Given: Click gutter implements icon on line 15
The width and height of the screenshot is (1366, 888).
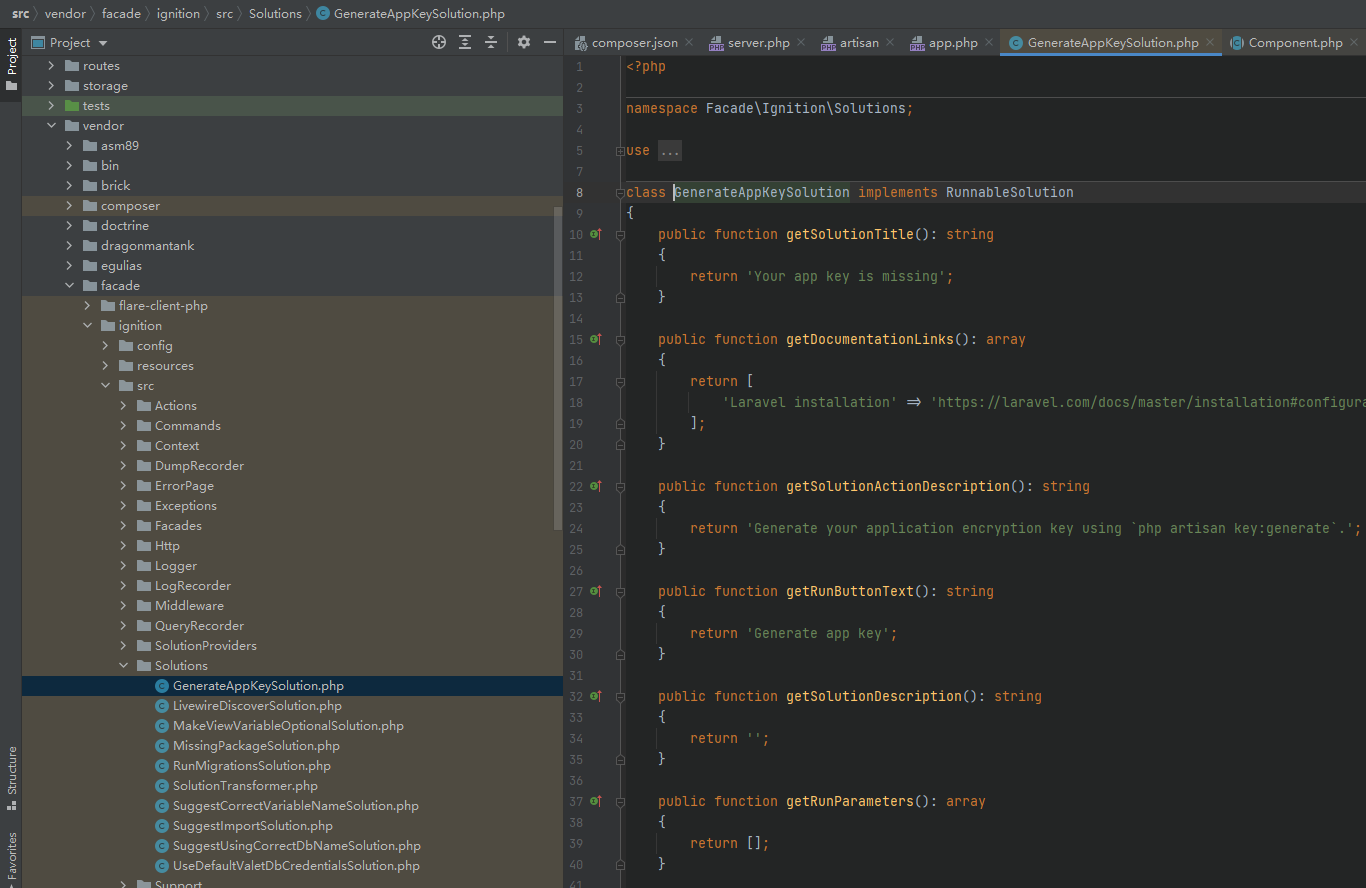Looking at the screenshot, I should pos(595,339).
